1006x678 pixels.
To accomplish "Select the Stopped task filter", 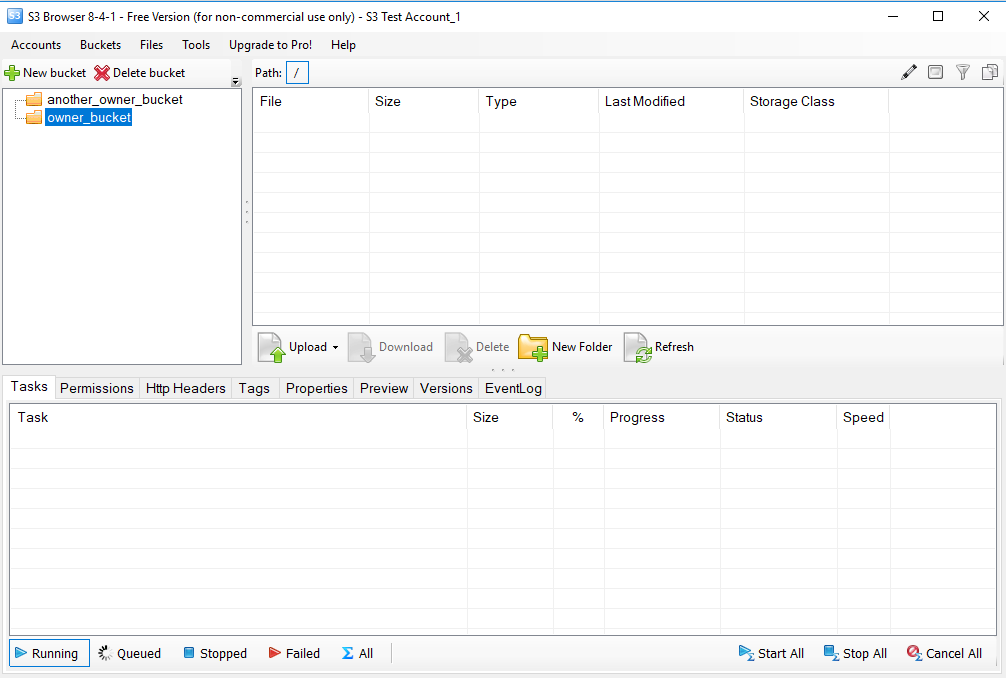I will [215, 653].
